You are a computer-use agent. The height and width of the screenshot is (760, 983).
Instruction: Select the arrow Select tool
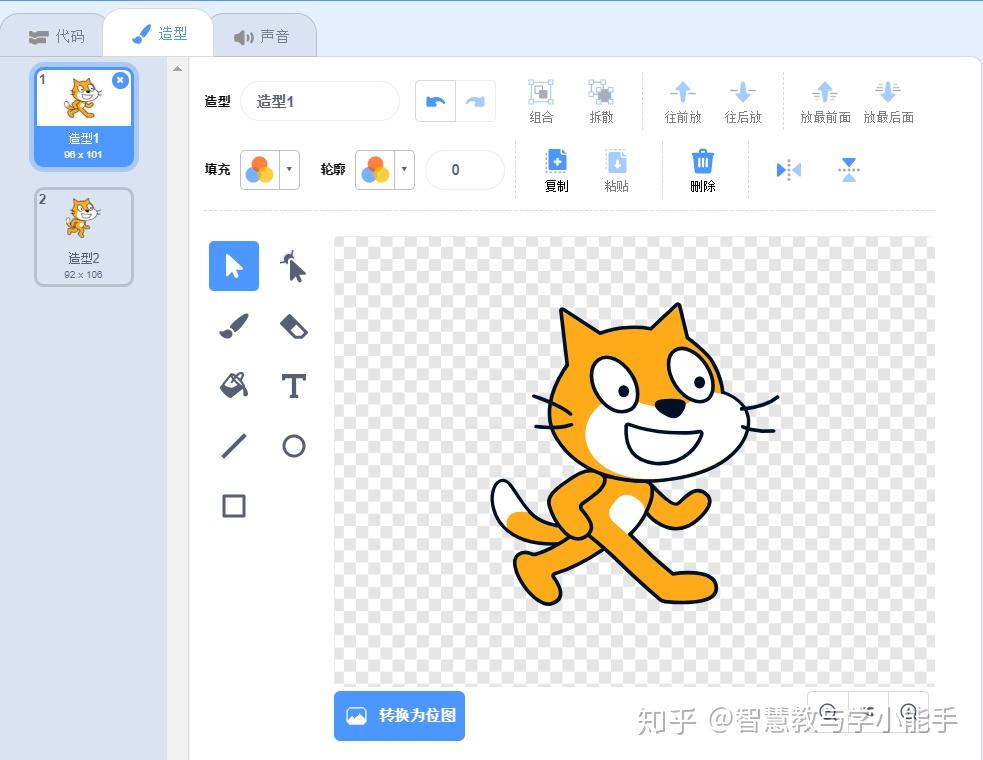(233, 266)
